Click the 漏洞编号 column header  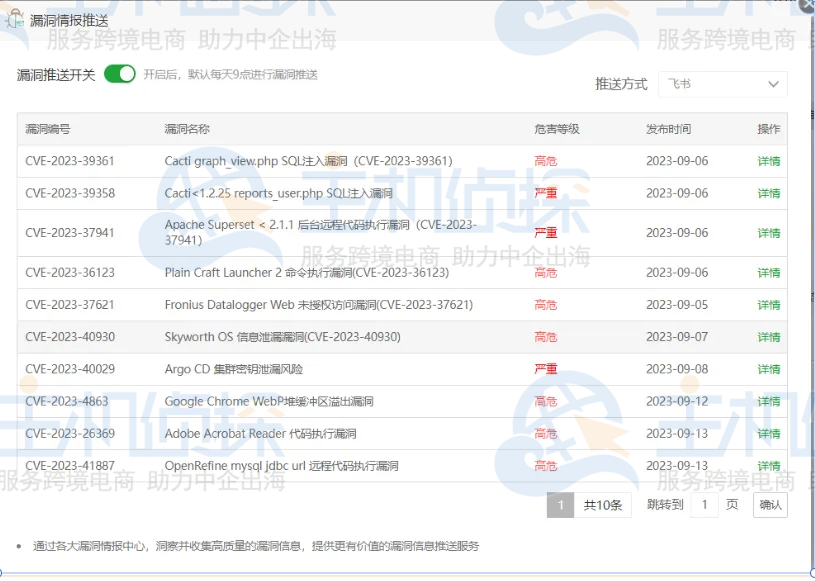50,129
